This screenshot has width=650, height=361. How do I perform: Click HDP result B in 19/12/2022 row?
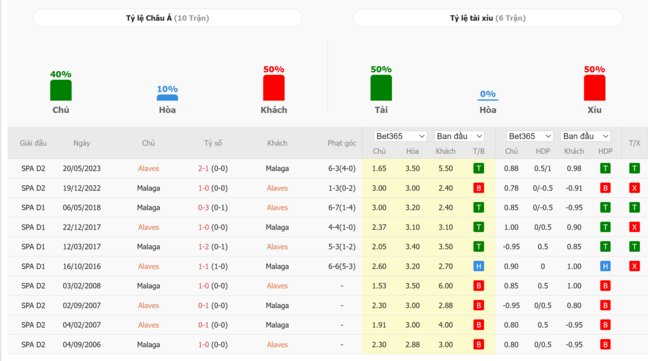605,188
